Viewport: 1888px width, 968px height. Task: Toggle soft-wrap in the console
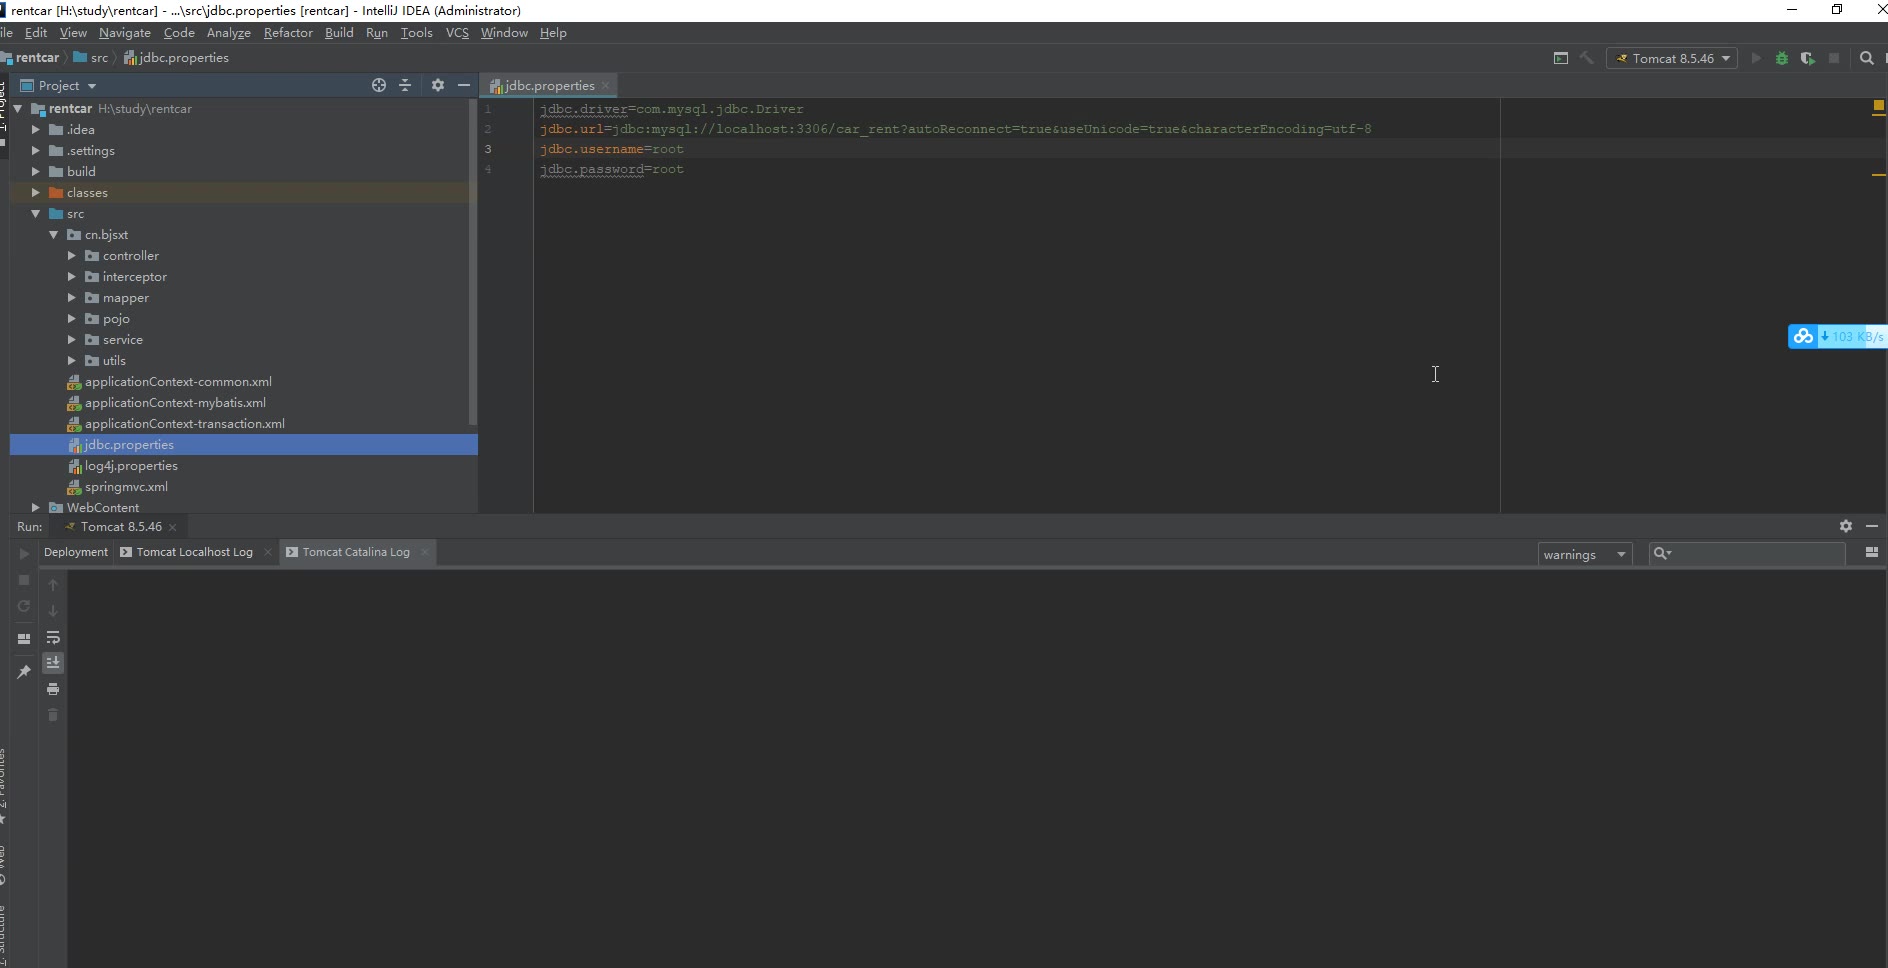[x=53, y=637]
